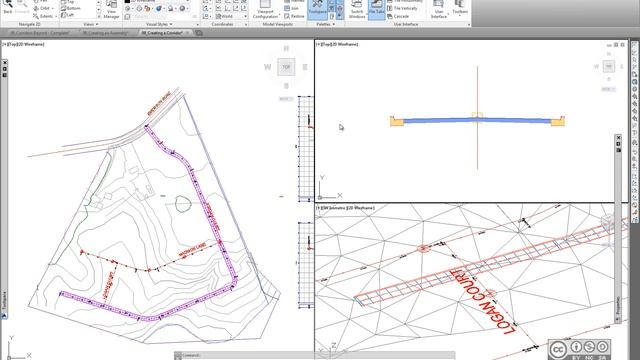Click the Back navigation button

[8, 7]
